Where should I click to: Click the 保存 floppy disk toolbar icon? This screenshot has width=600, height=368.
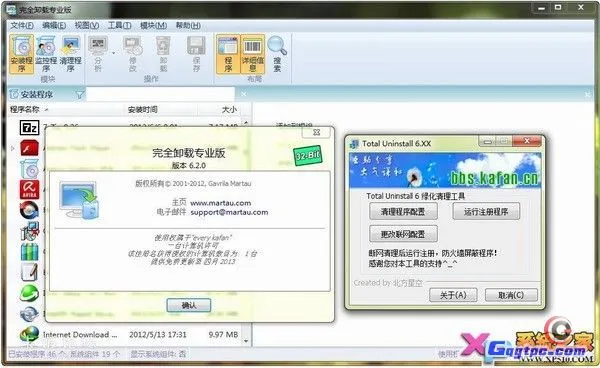(196, 54)
